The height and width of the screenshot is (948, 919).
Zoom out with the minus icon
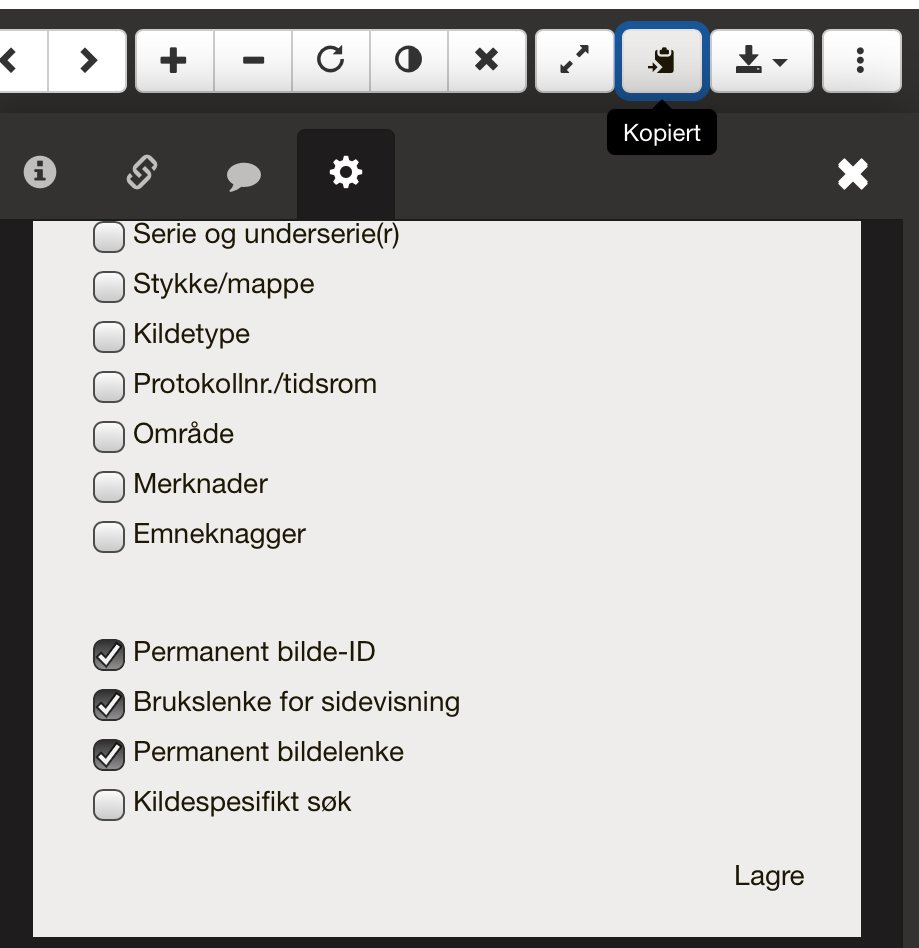(253, 61)
